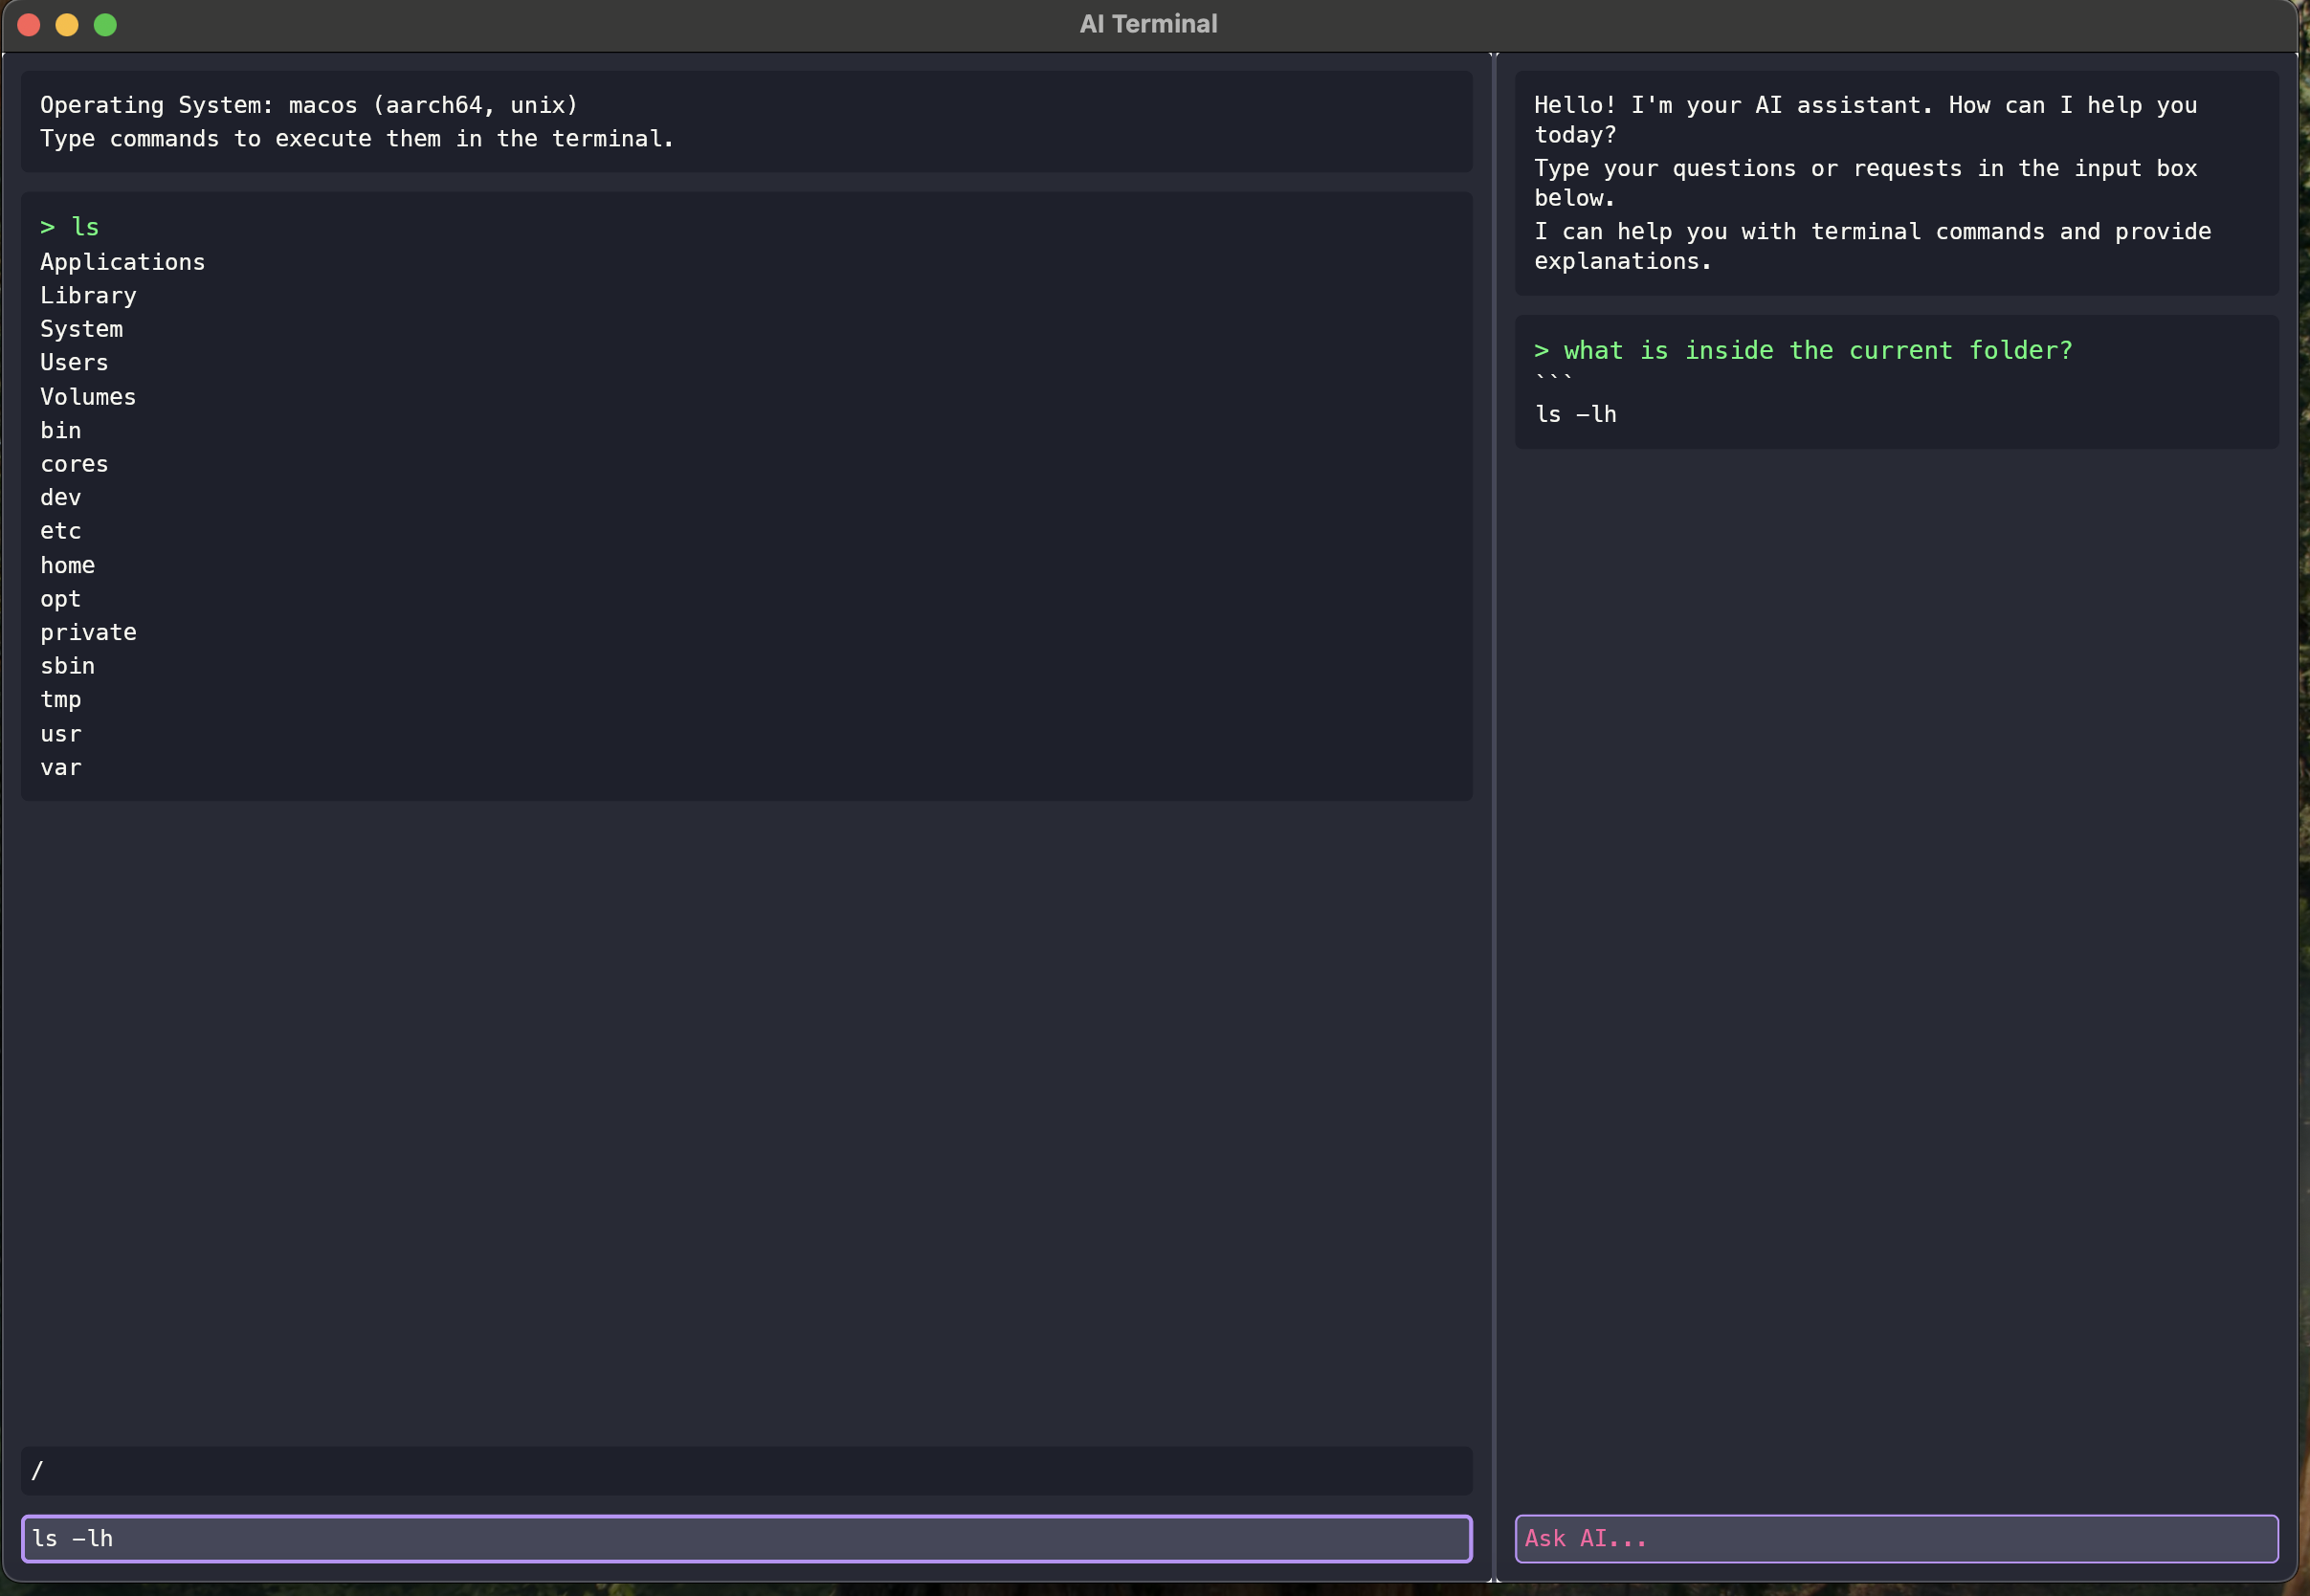
Task: Click 'var' in the directory listing
Action: click(x=60, y=767)
